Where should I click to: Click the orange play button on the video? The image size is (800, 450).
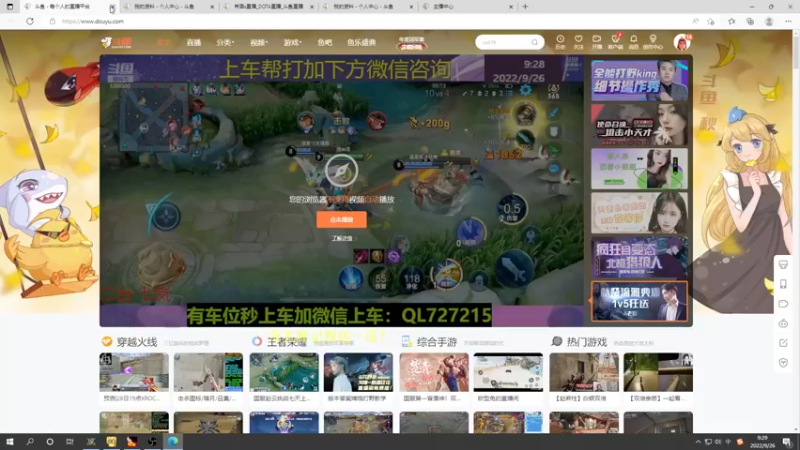341,219
